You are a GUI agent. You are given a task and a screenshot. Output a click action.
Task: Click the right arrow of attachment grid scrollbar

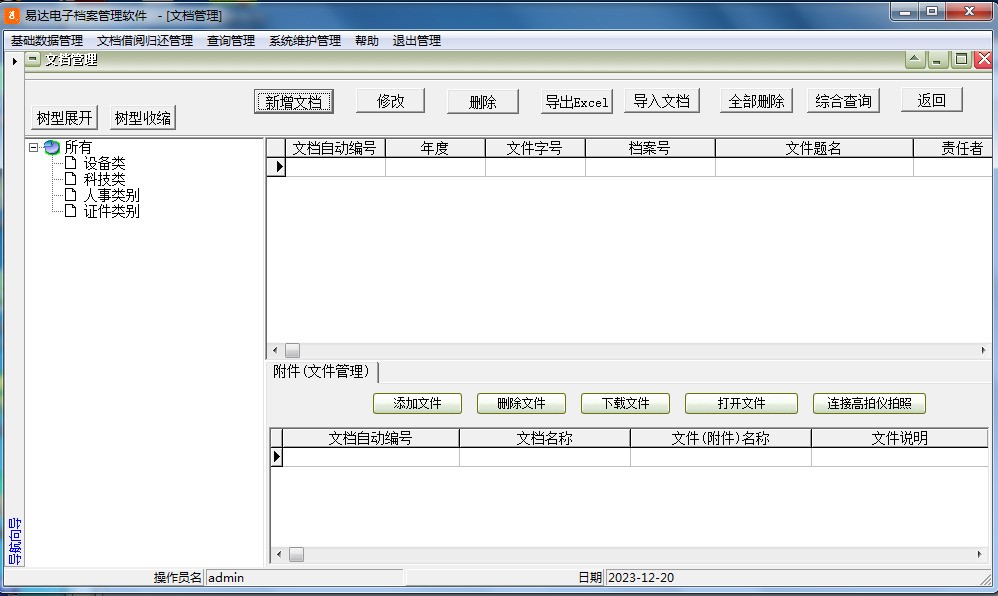[x=981, y=555]
